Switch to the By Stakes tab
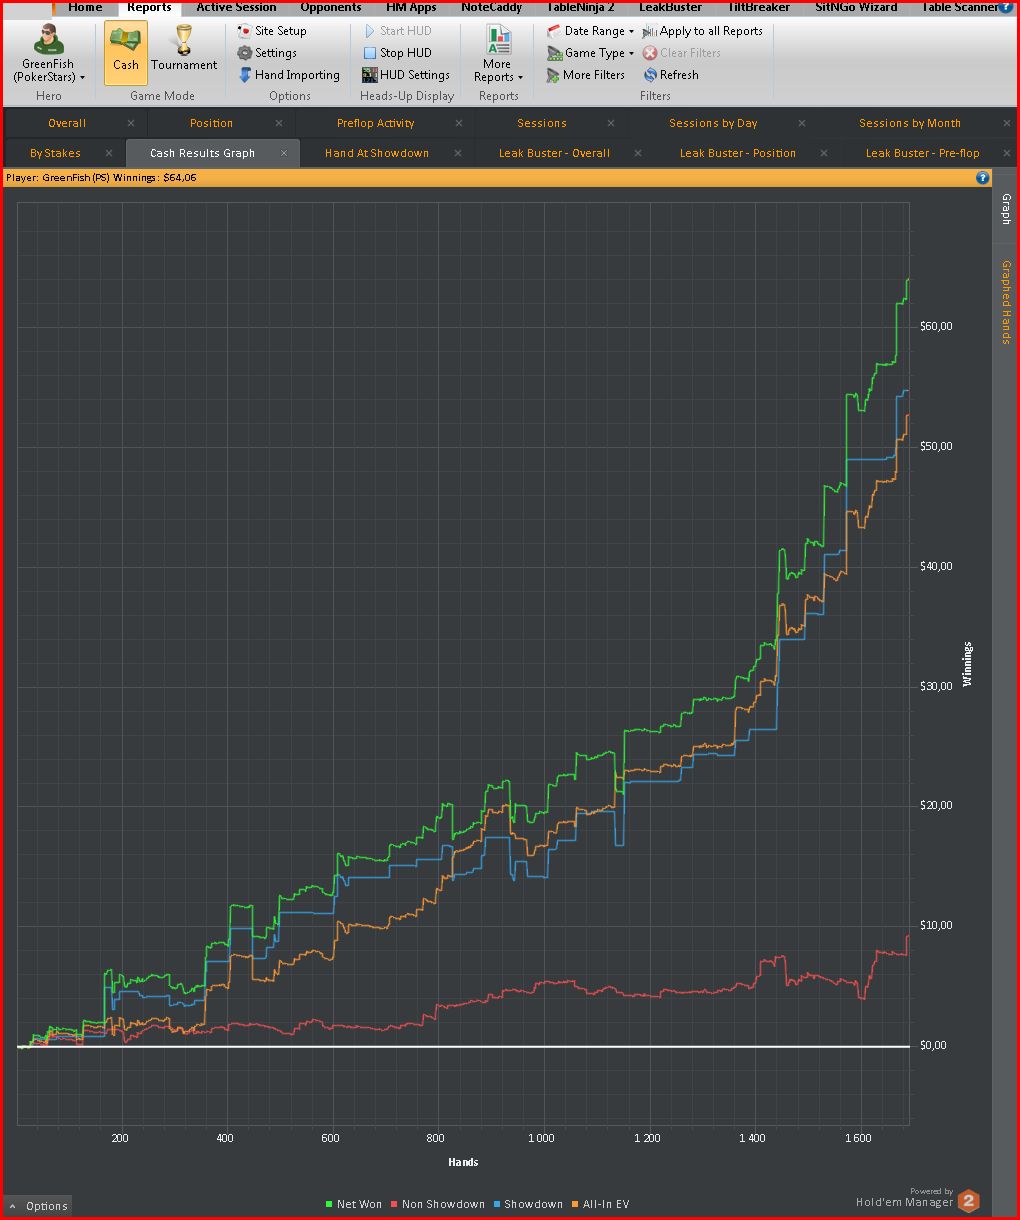This screenshot has width=1020, height=1220. [55, 153]
